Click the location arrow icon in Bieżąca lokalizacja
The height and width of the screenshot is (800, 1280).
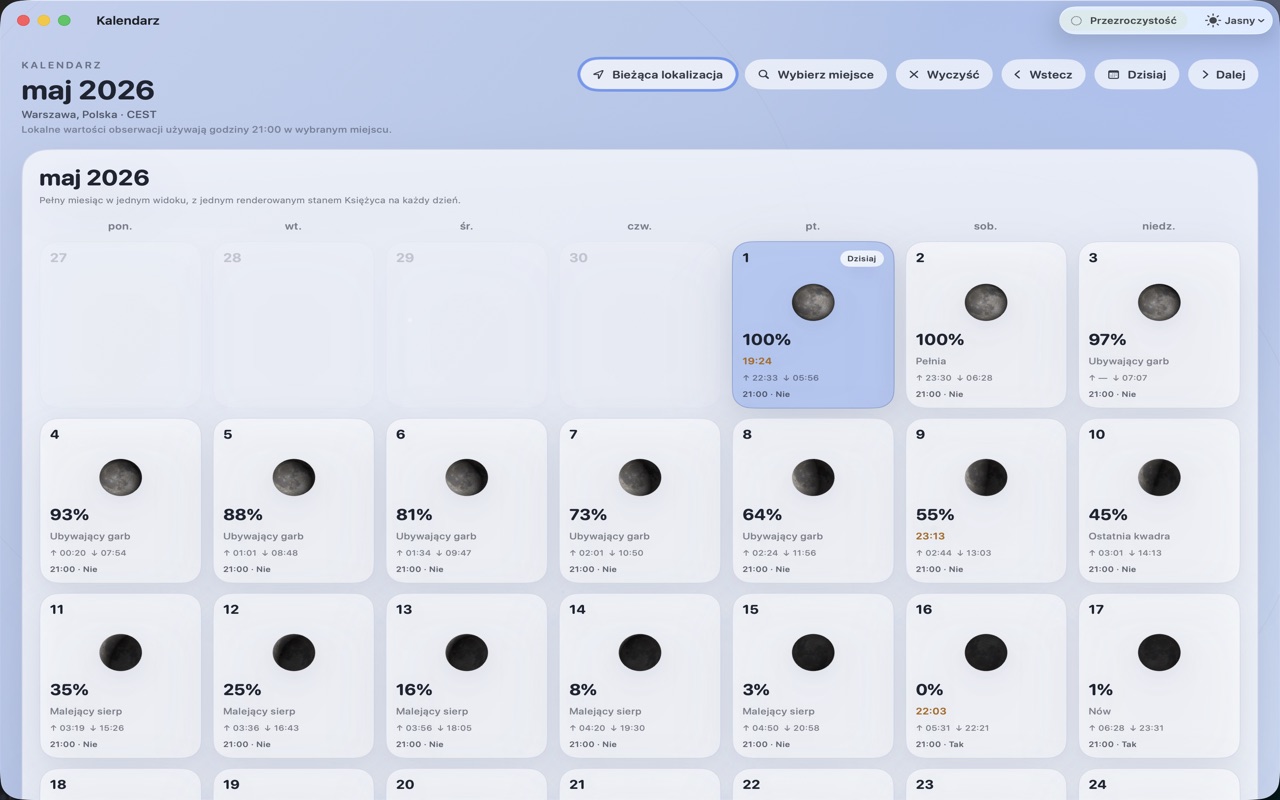click(x=598, y=75)
